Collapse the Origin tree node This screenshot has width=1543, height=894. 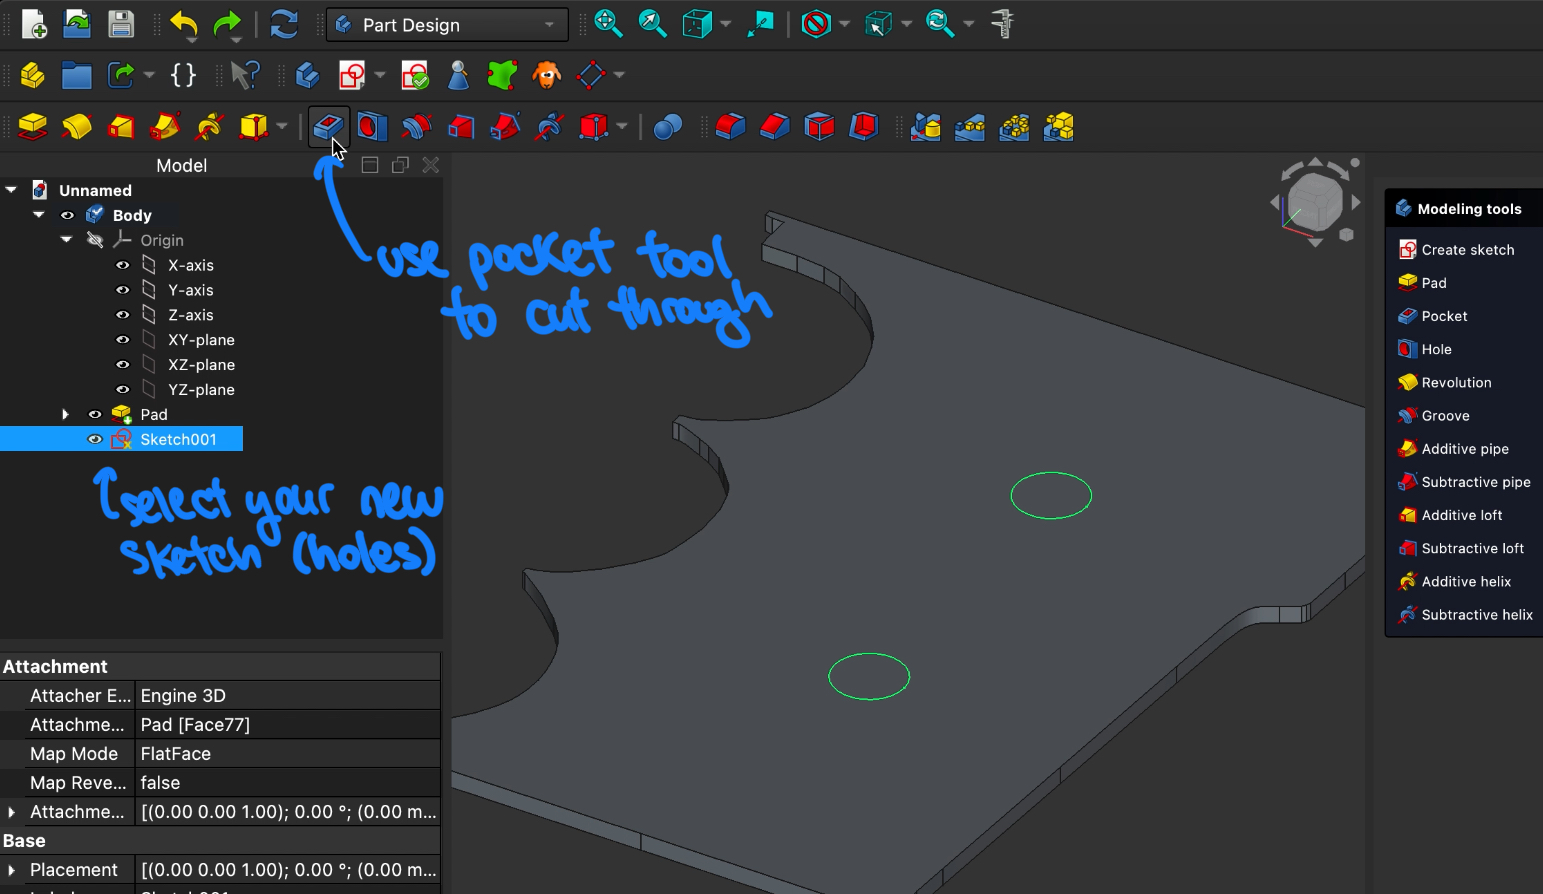pyautogui.click(x=66, y=240)
